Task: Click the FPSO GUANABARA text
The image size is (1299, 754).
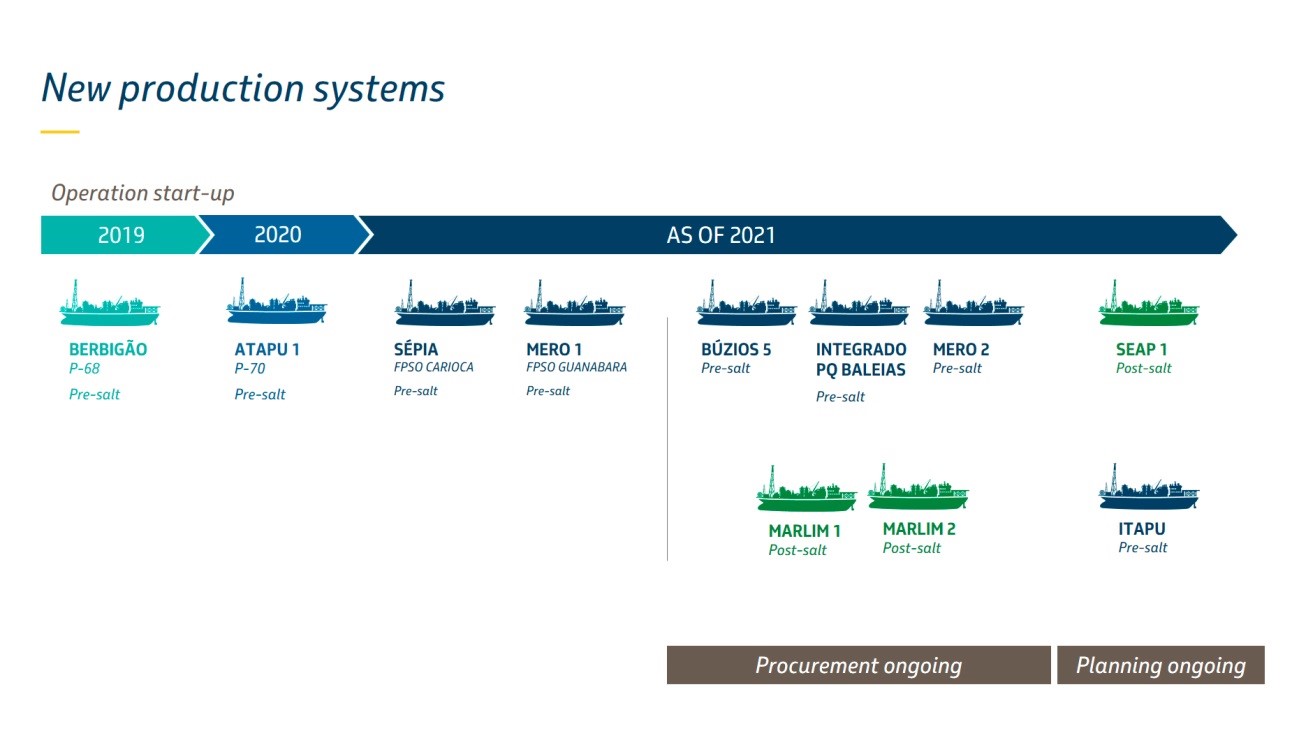Action: click(x=577, y=367)
